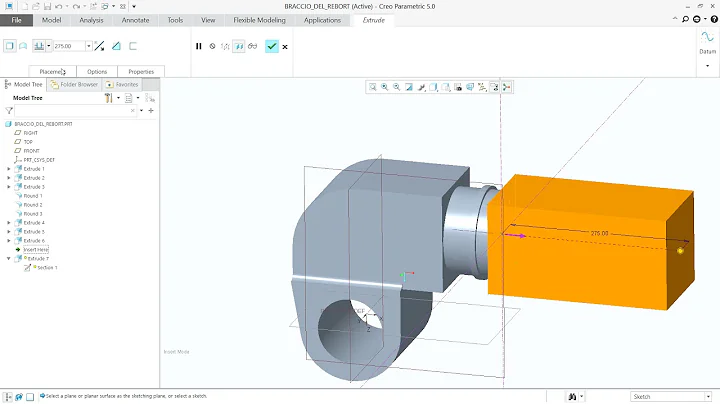Click Model Tree search field
This screenshot has width=720, height=404.
(76, 111)
